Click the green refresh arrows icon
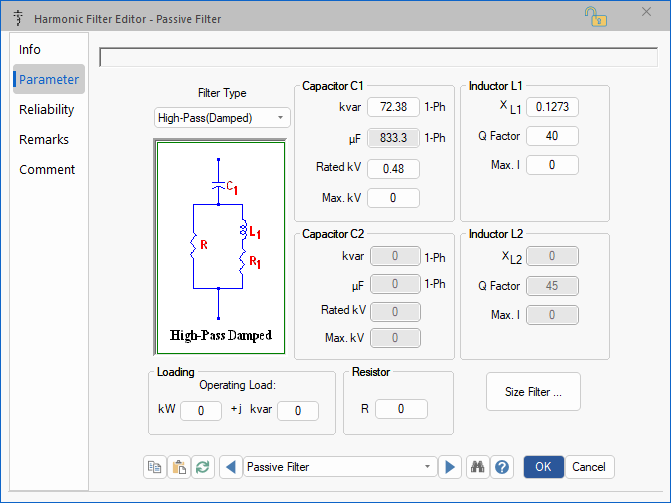 coord(203,467)
